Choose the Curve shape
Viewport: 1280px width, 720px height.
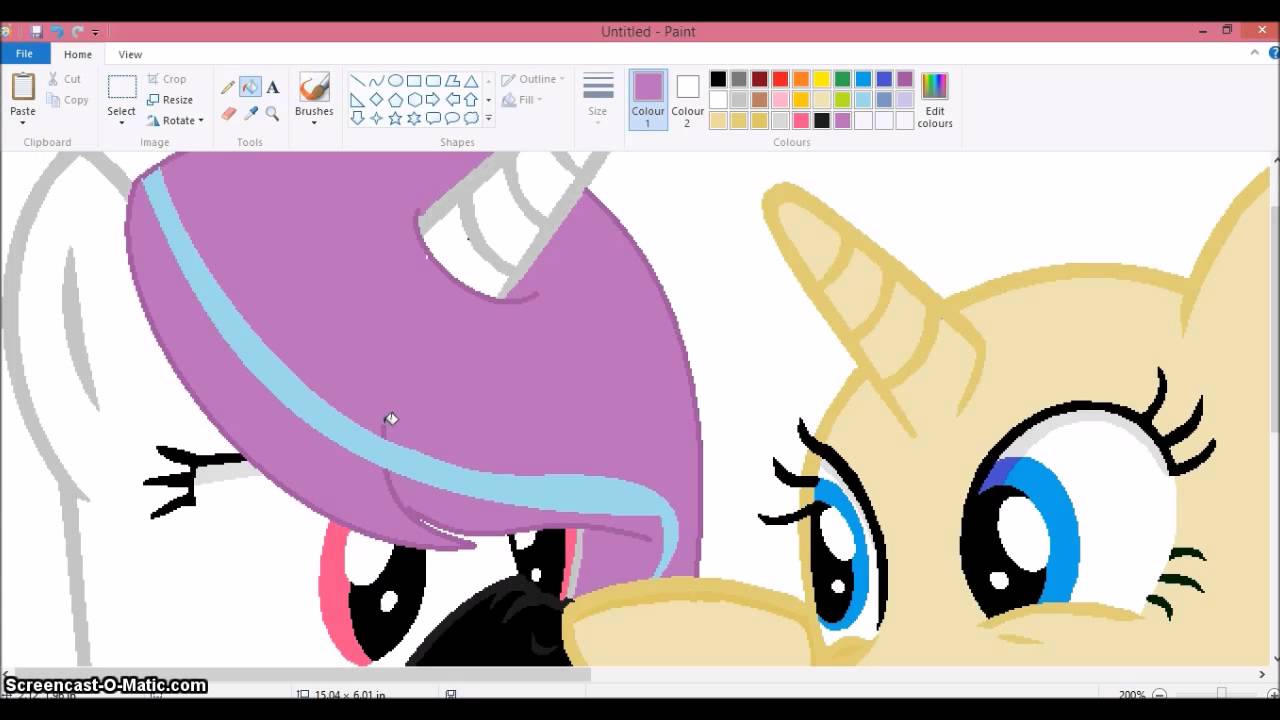point(376,81)
